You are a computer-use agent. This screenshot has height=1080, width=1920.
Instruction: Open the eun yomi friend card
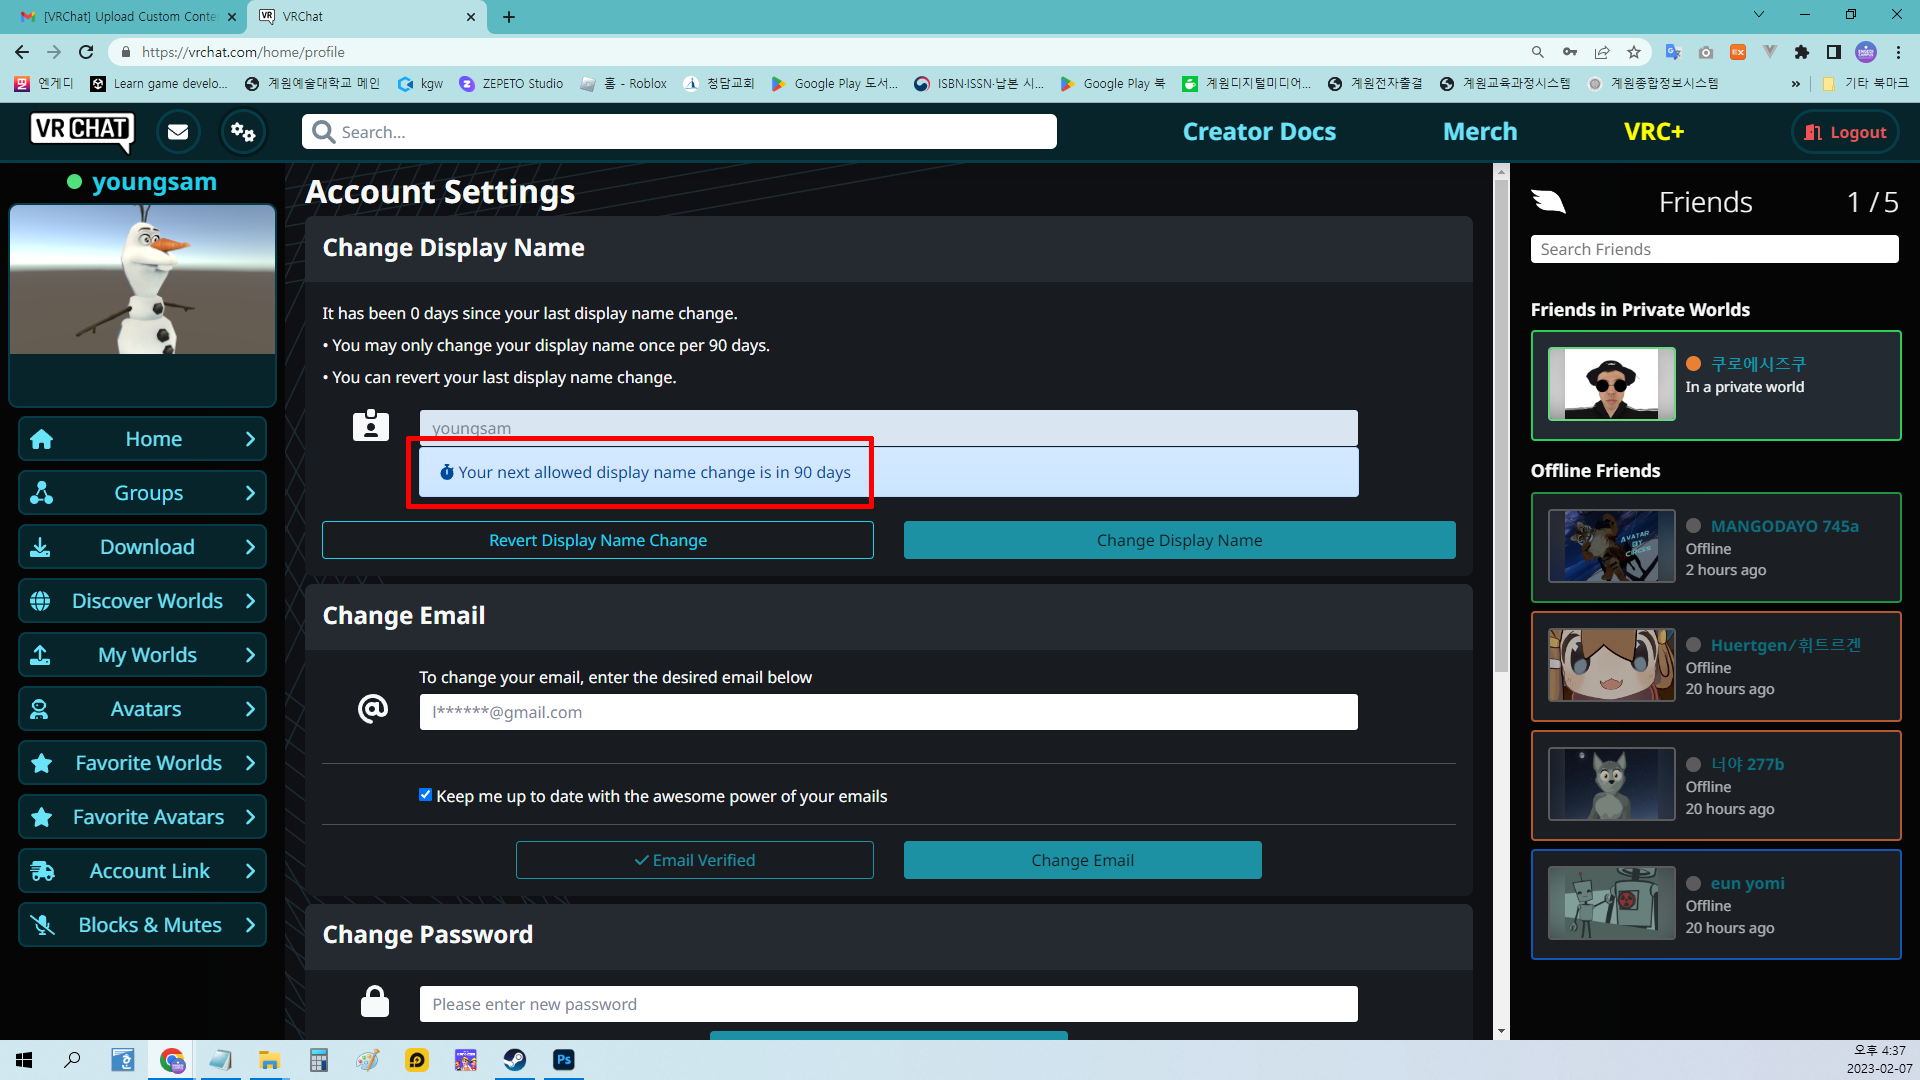(1716, 904)
